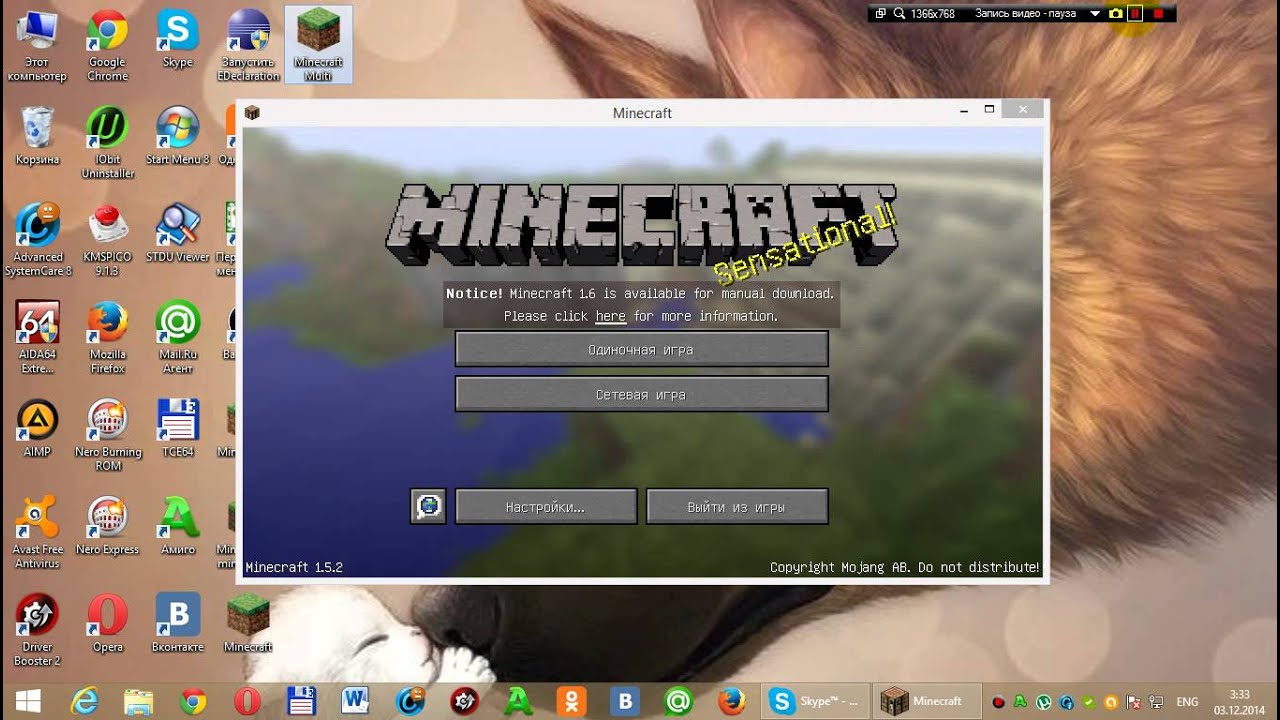Click the recorder's window-select icon
Image resolution: width=1280 pixels, height=720 pixels.
tap(881, 14)
